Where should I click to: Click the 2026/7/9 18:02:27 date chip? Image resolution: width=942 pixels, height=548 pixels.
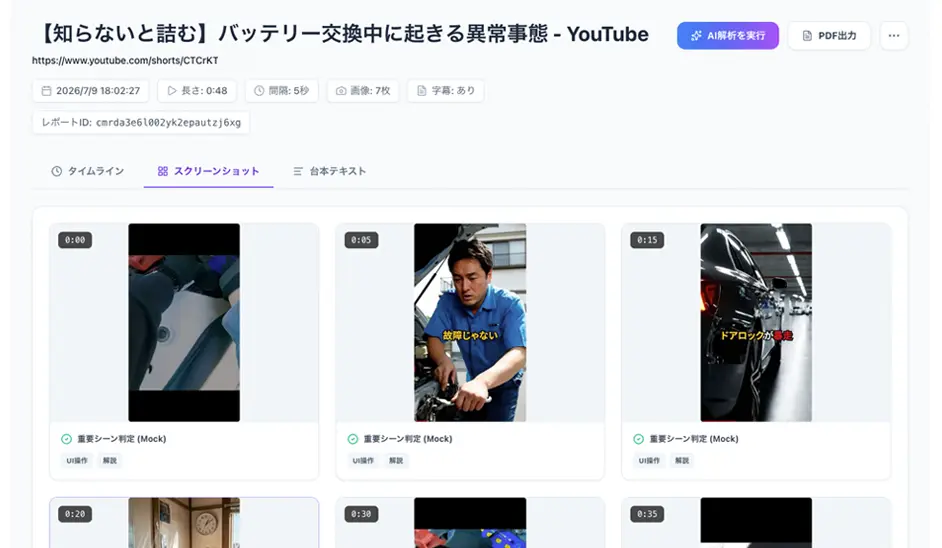coord(91,91)
